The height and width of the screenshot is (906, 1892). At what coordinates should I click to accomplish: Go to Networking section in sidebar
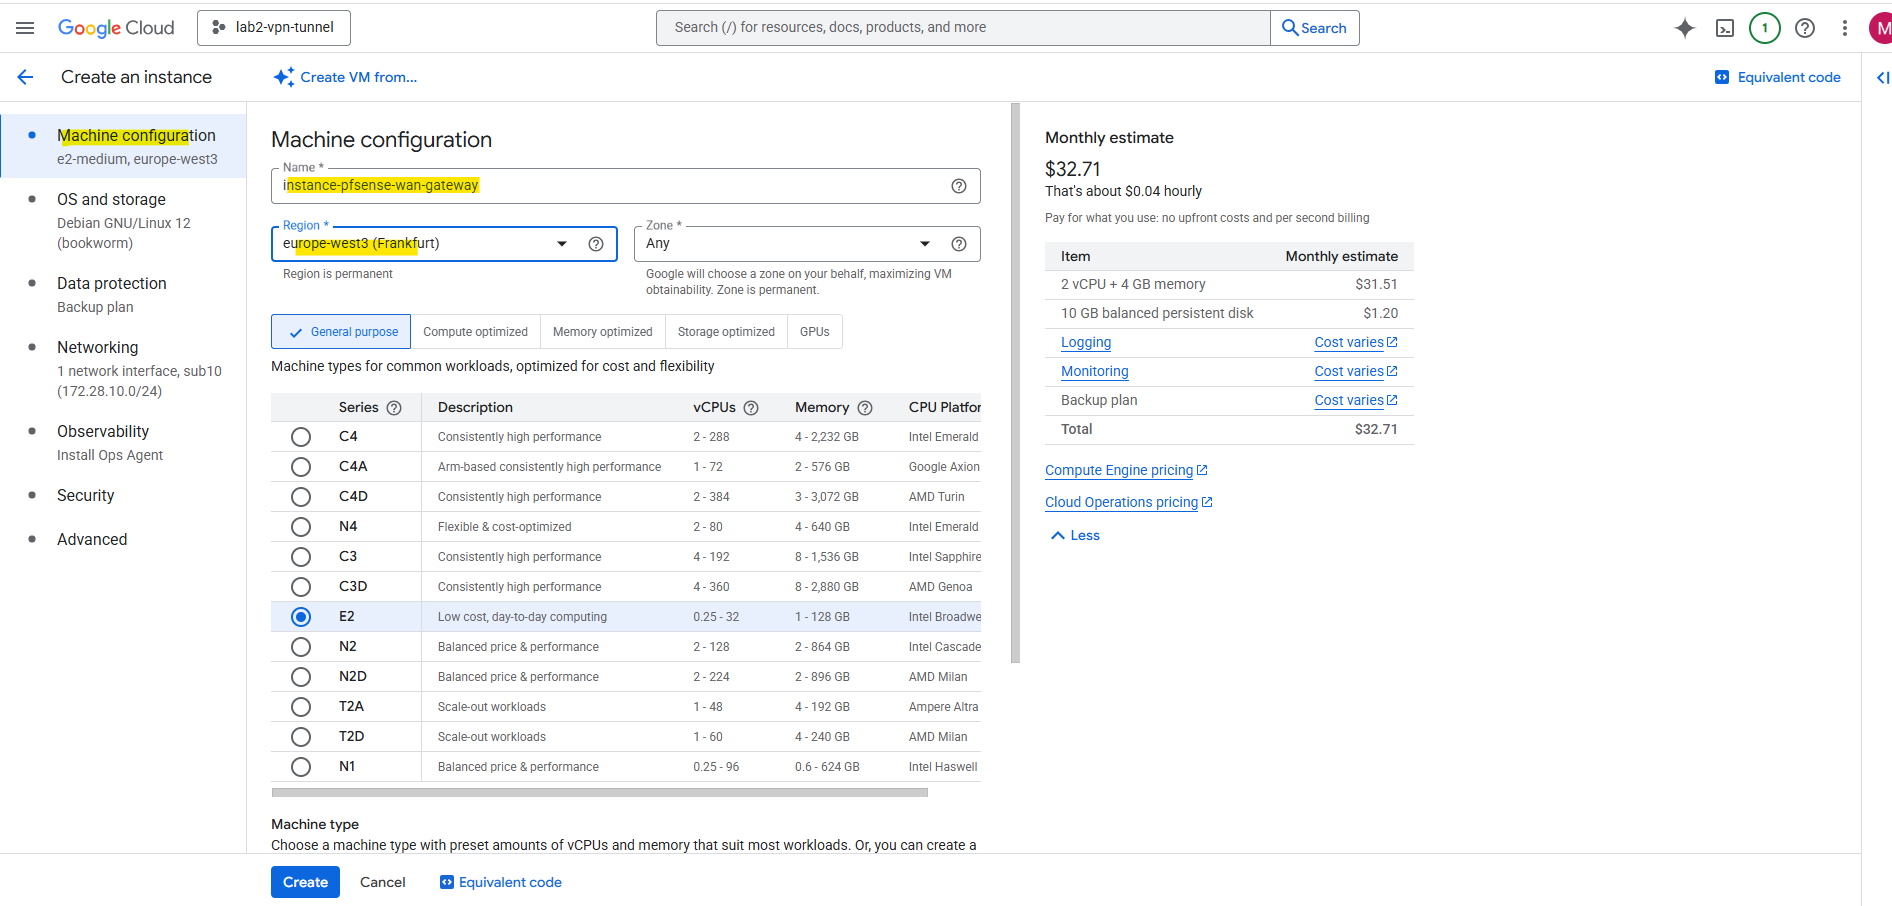pos(98,347)
